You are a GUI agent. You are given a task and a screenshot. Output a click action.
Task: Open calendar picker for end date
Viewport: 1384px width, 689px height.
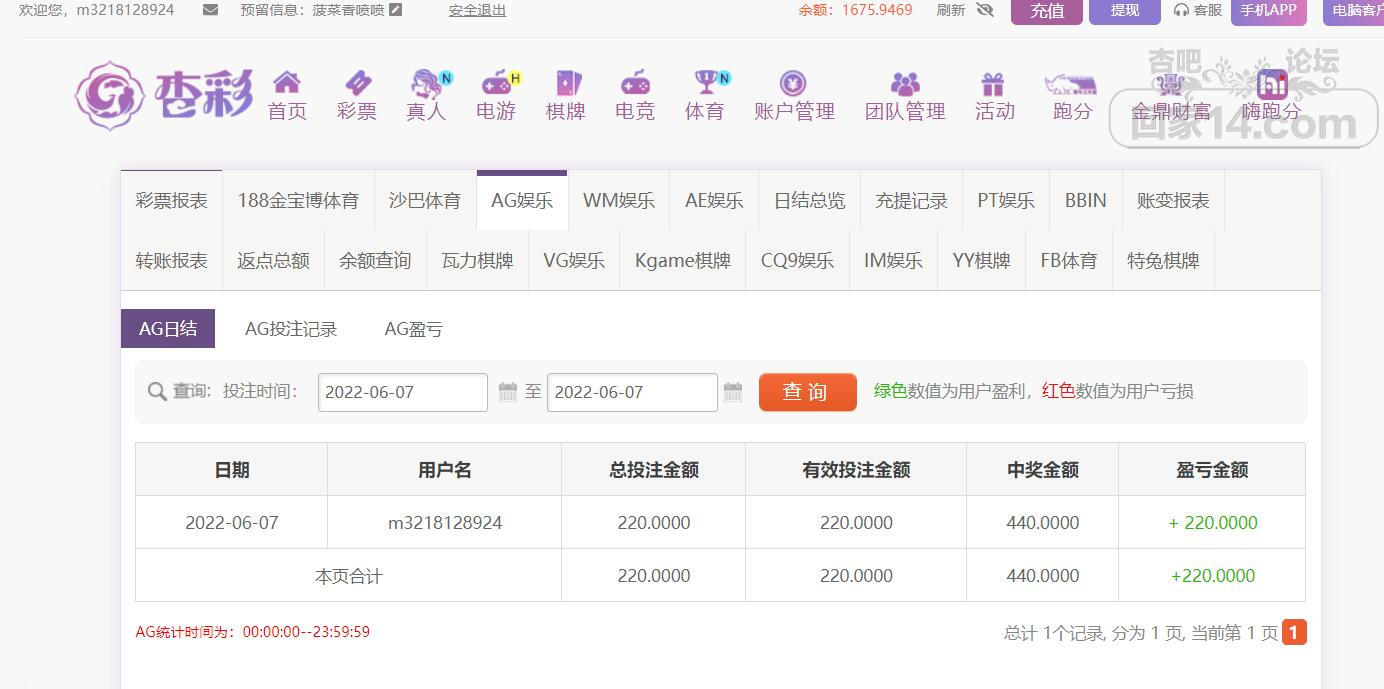(x=733, y=392)
